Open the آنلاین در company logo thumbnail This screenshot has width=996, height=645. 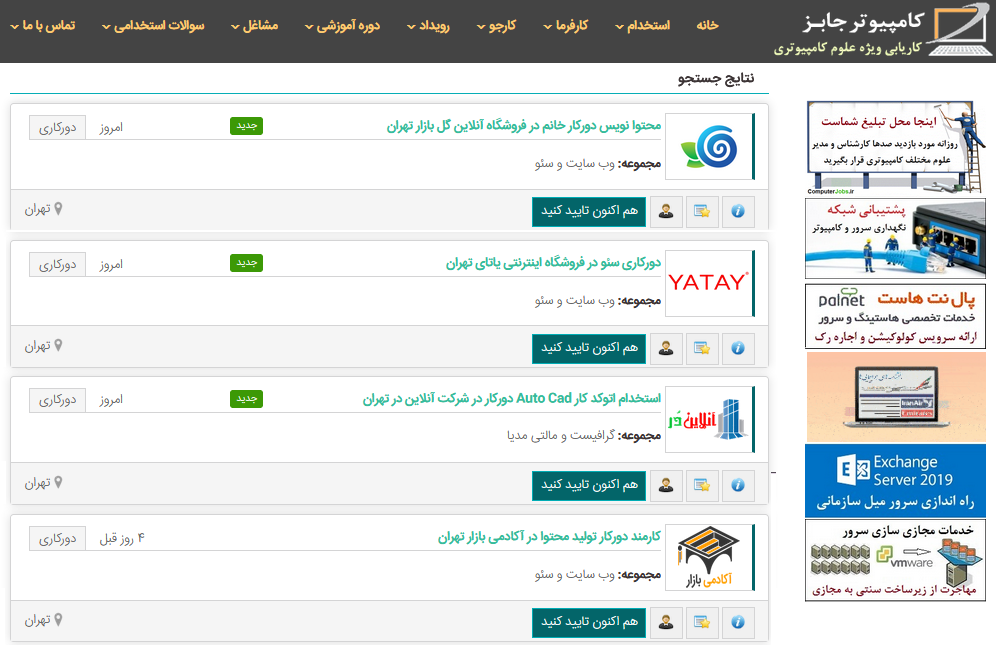(710, 419)
